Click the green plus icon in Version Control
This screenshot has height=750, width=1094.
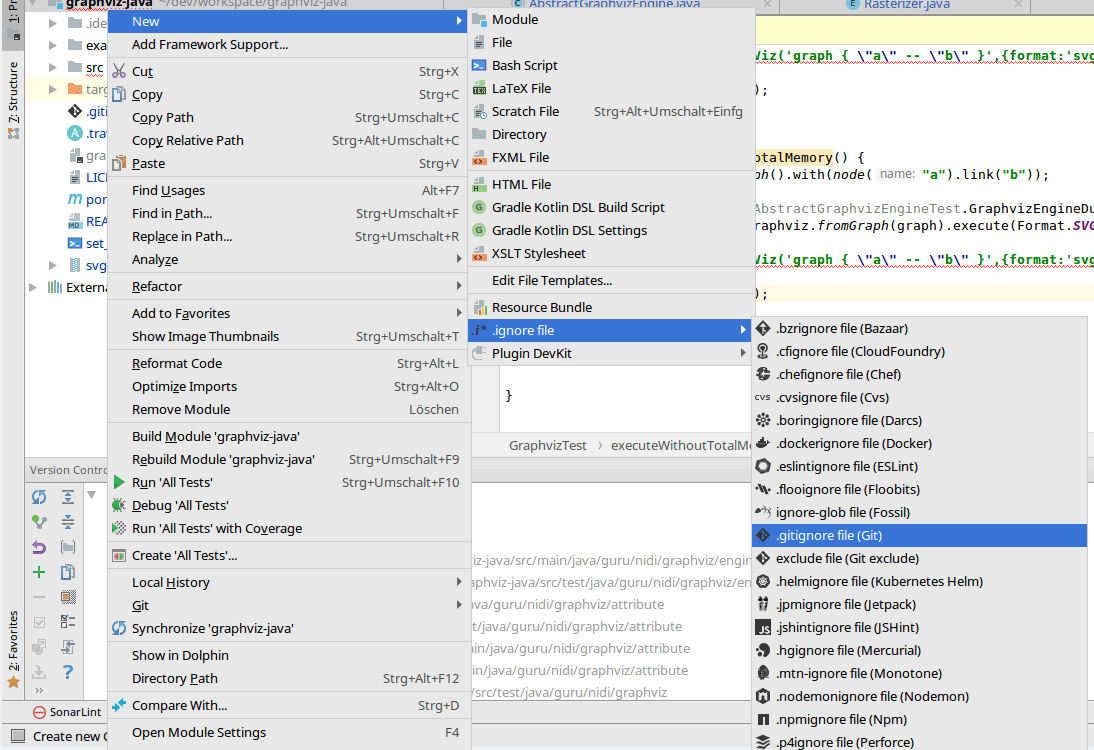pos(39,572)
